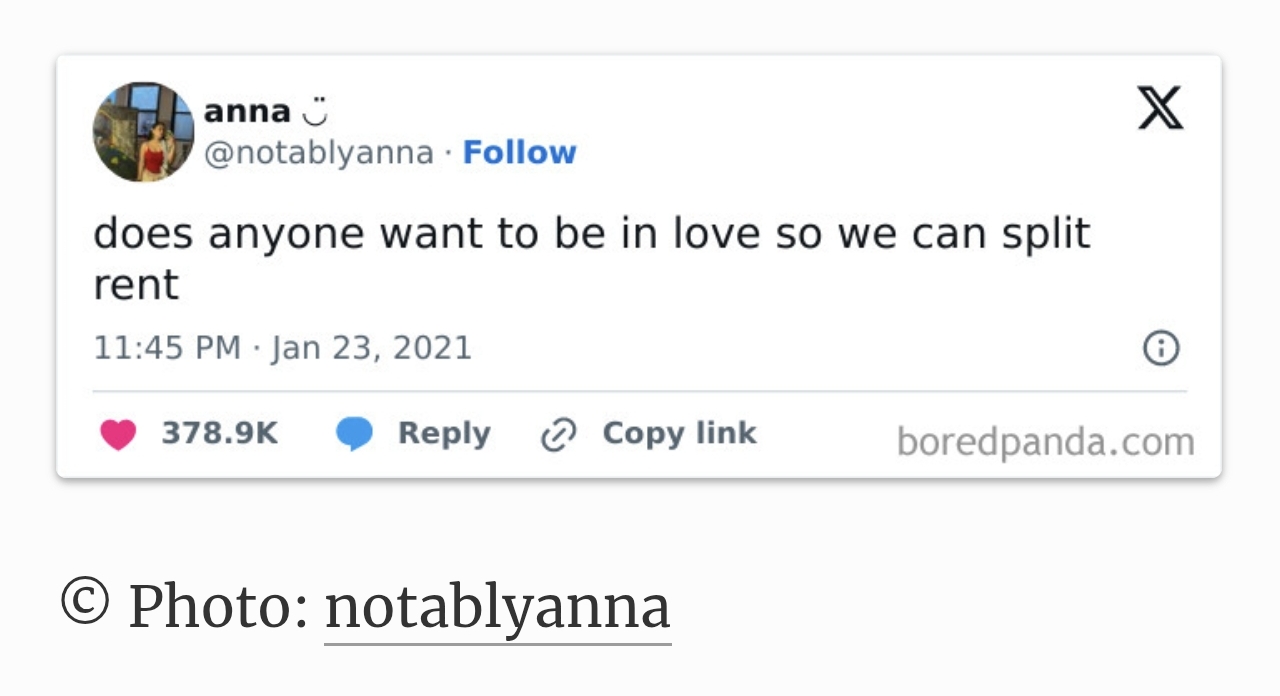The image size is (1280, 696).
Task: Click the chain link copy icon
Action: pyautogui.click(x=558, y=435)
